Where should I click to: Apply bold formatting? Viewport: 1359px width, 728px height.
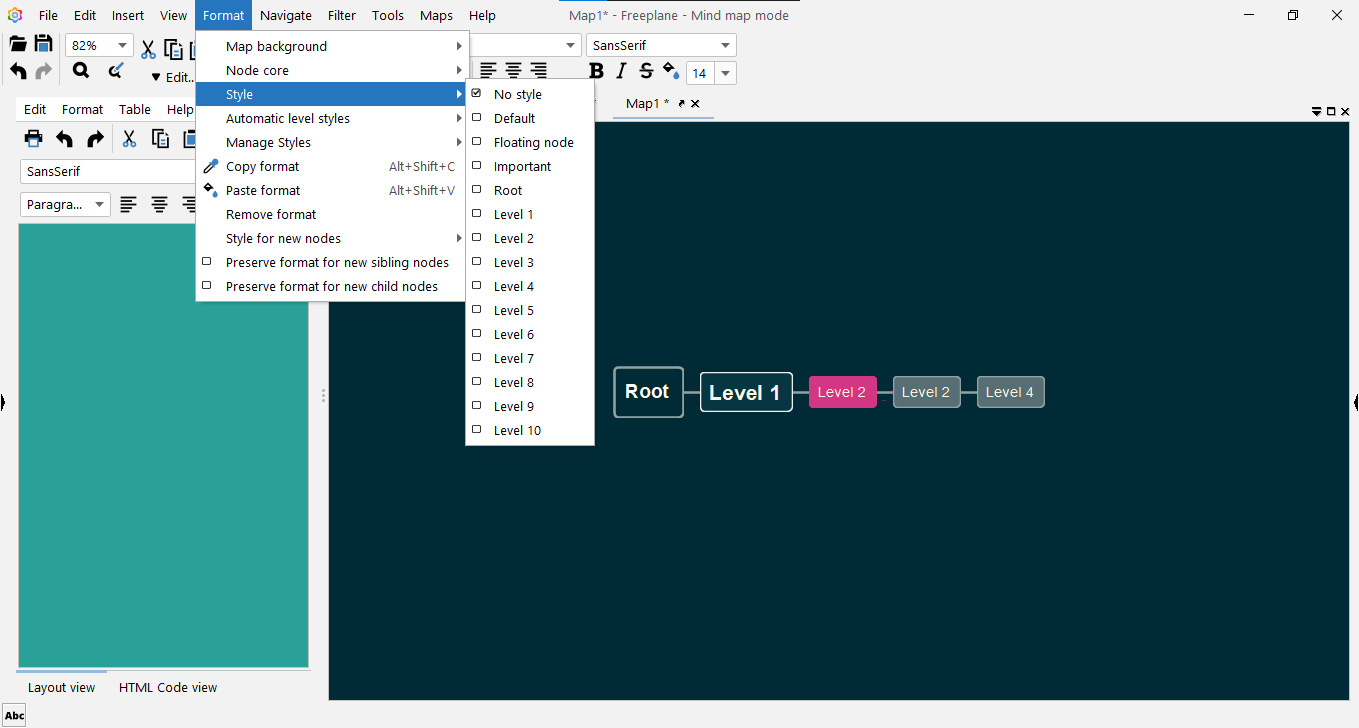click(x=596, y=70)
